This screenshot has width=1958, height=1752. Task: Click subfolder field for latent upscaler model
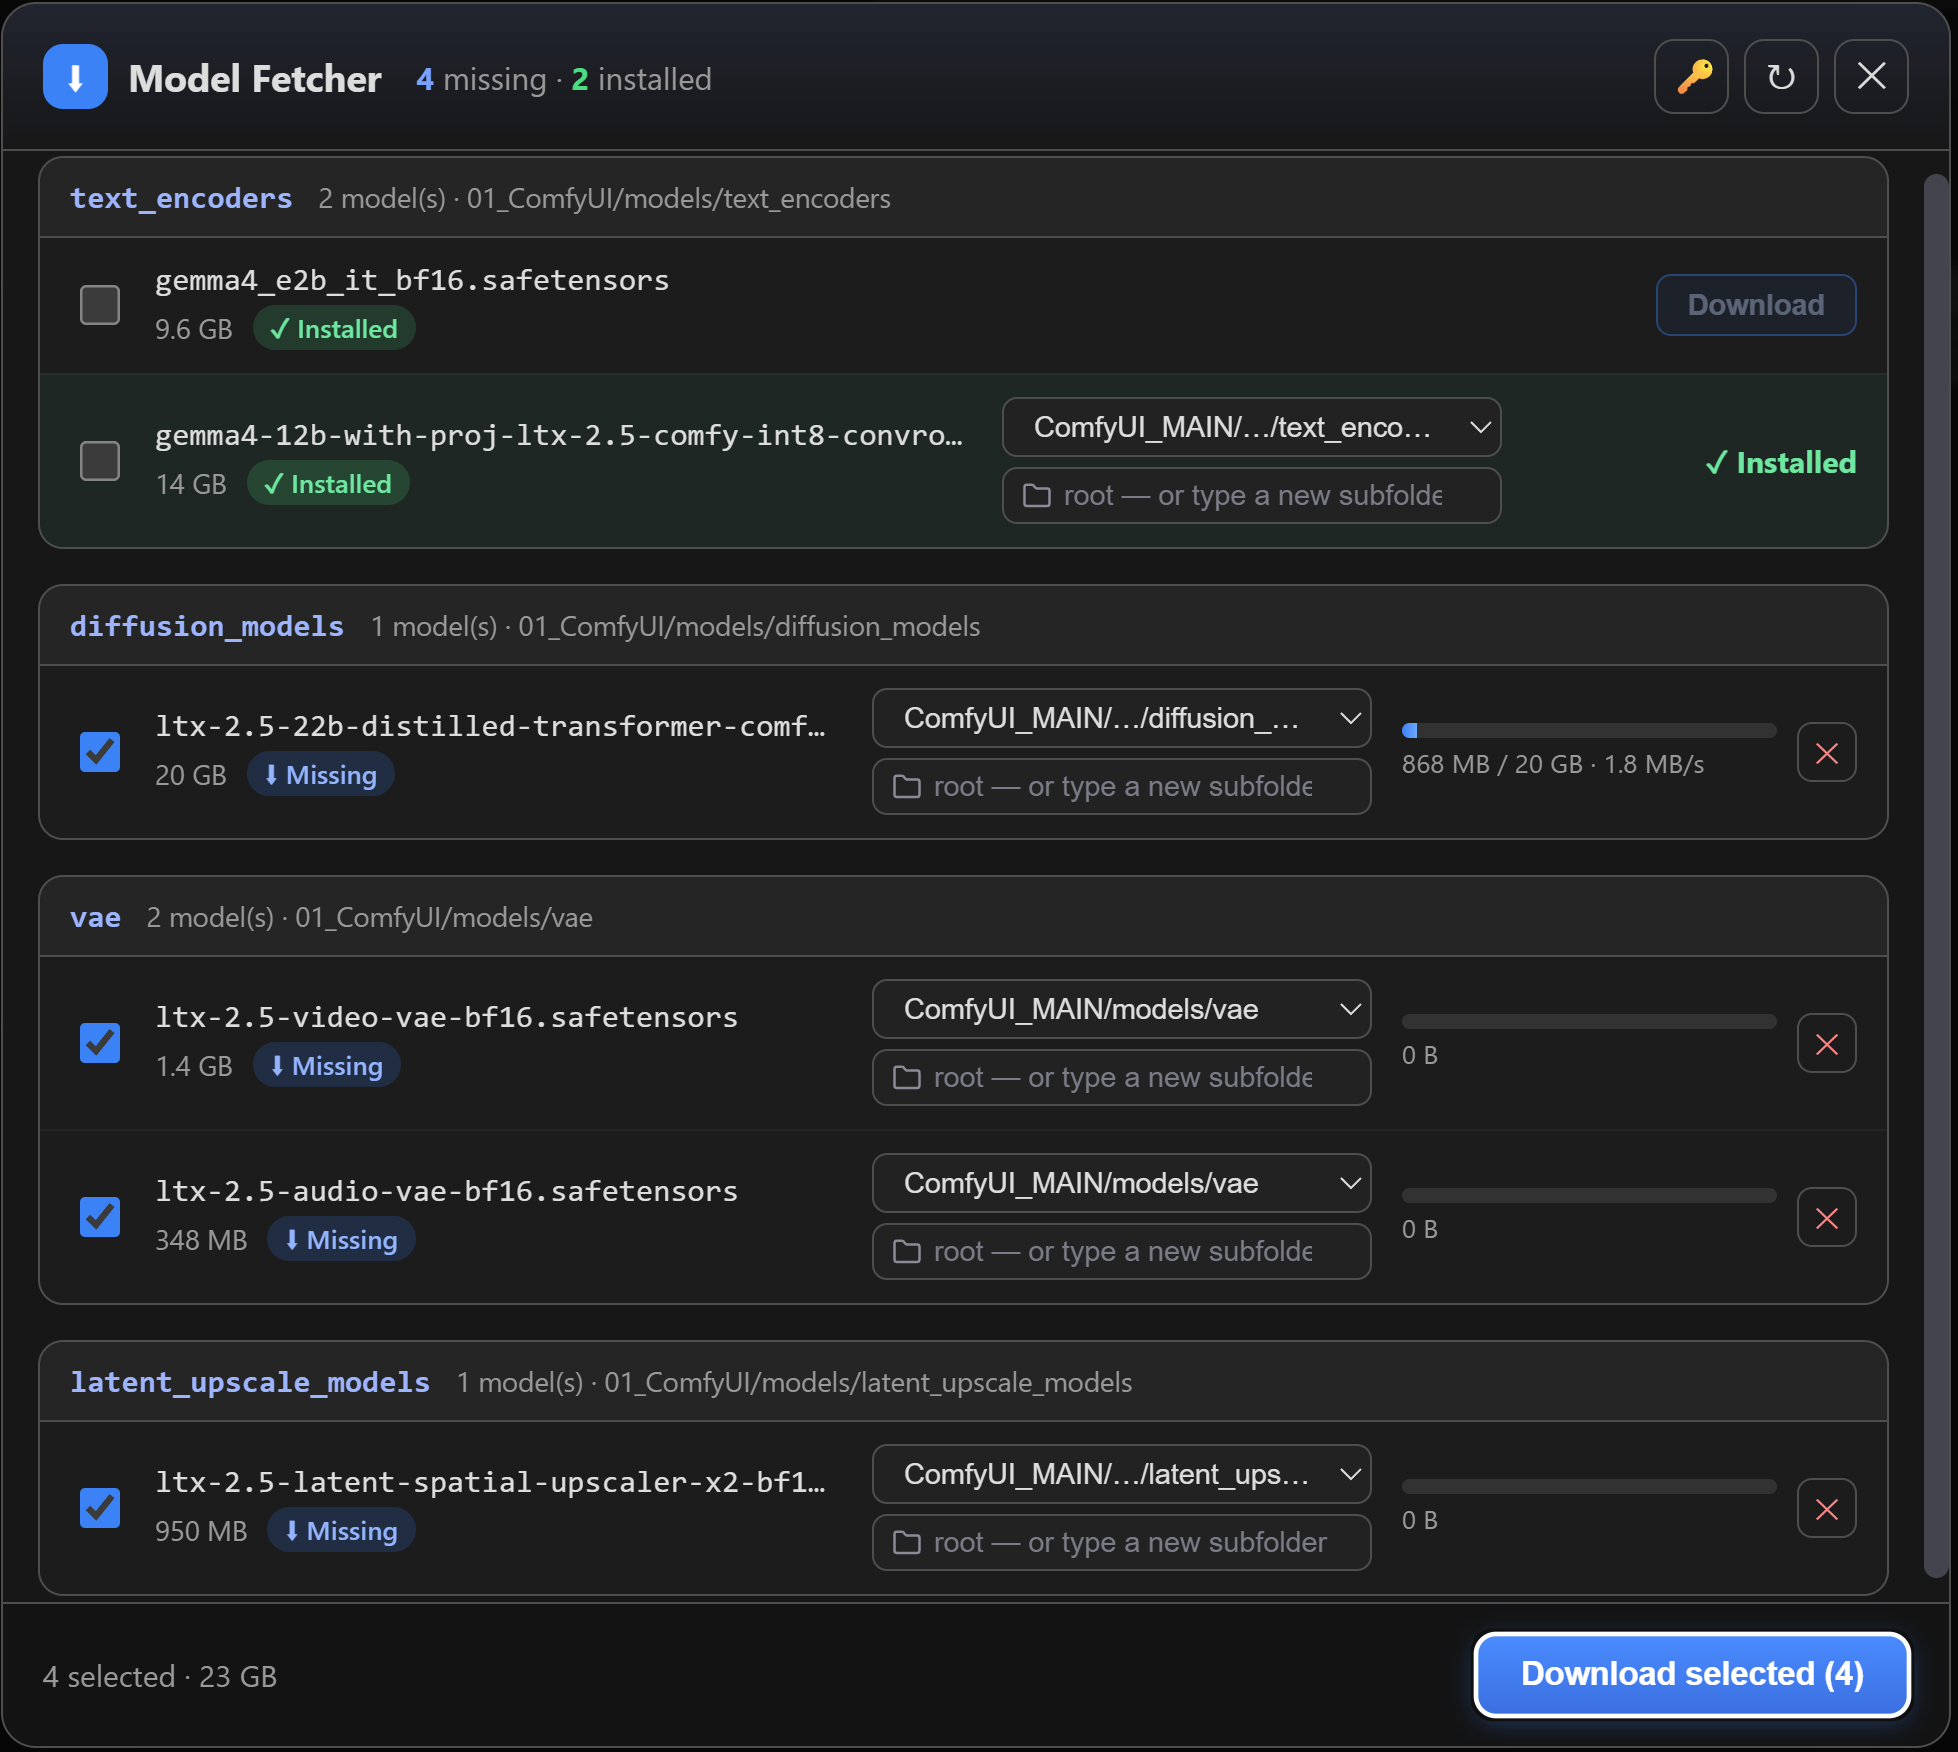[x=1121, y=1542]
